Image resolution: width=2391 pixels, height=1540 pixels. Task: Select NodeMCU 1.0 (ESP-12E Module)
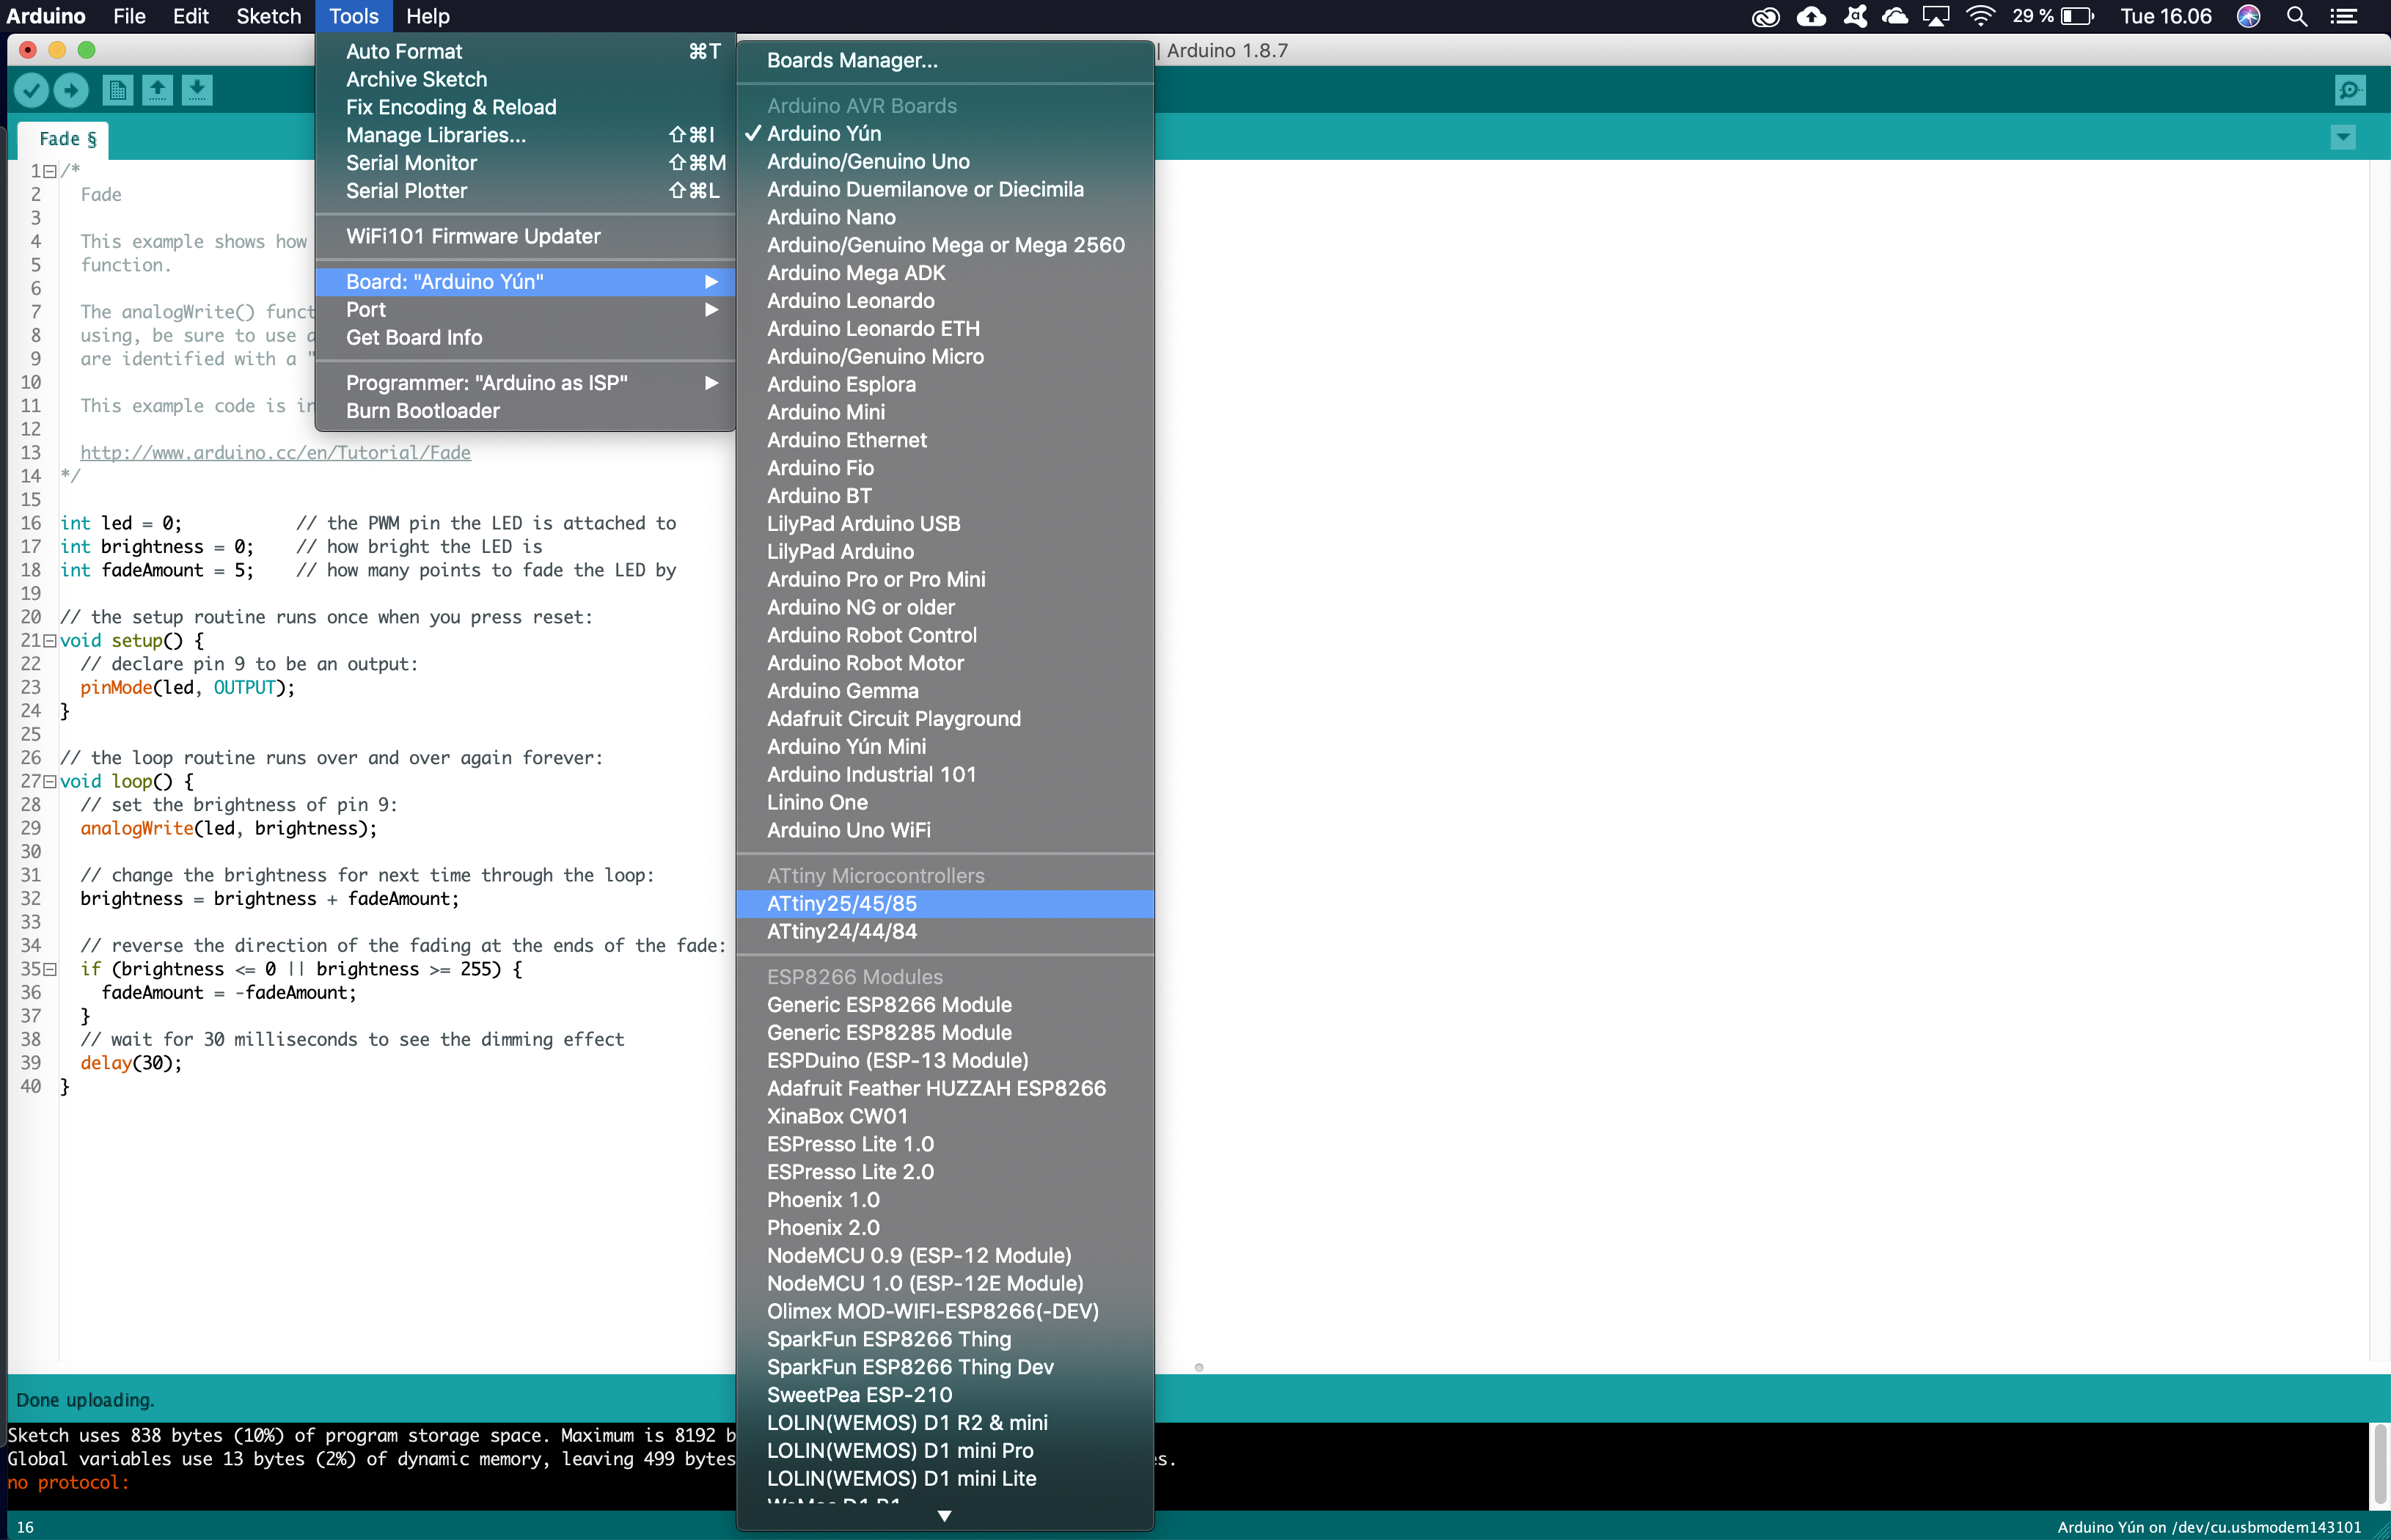coord(945,1284)
